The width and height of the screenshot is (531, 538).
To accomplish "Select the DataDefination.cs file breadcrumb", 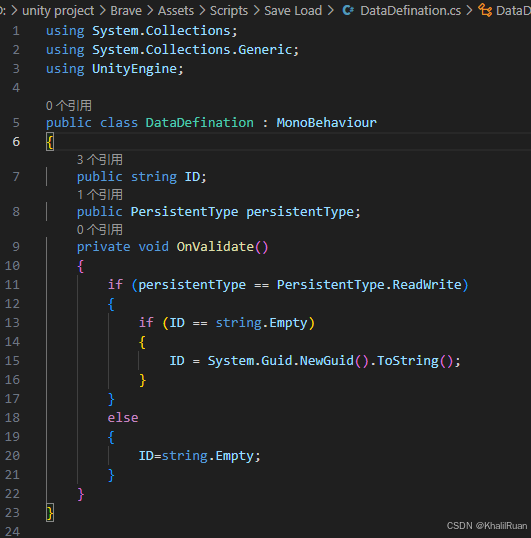I will [411, 11].
